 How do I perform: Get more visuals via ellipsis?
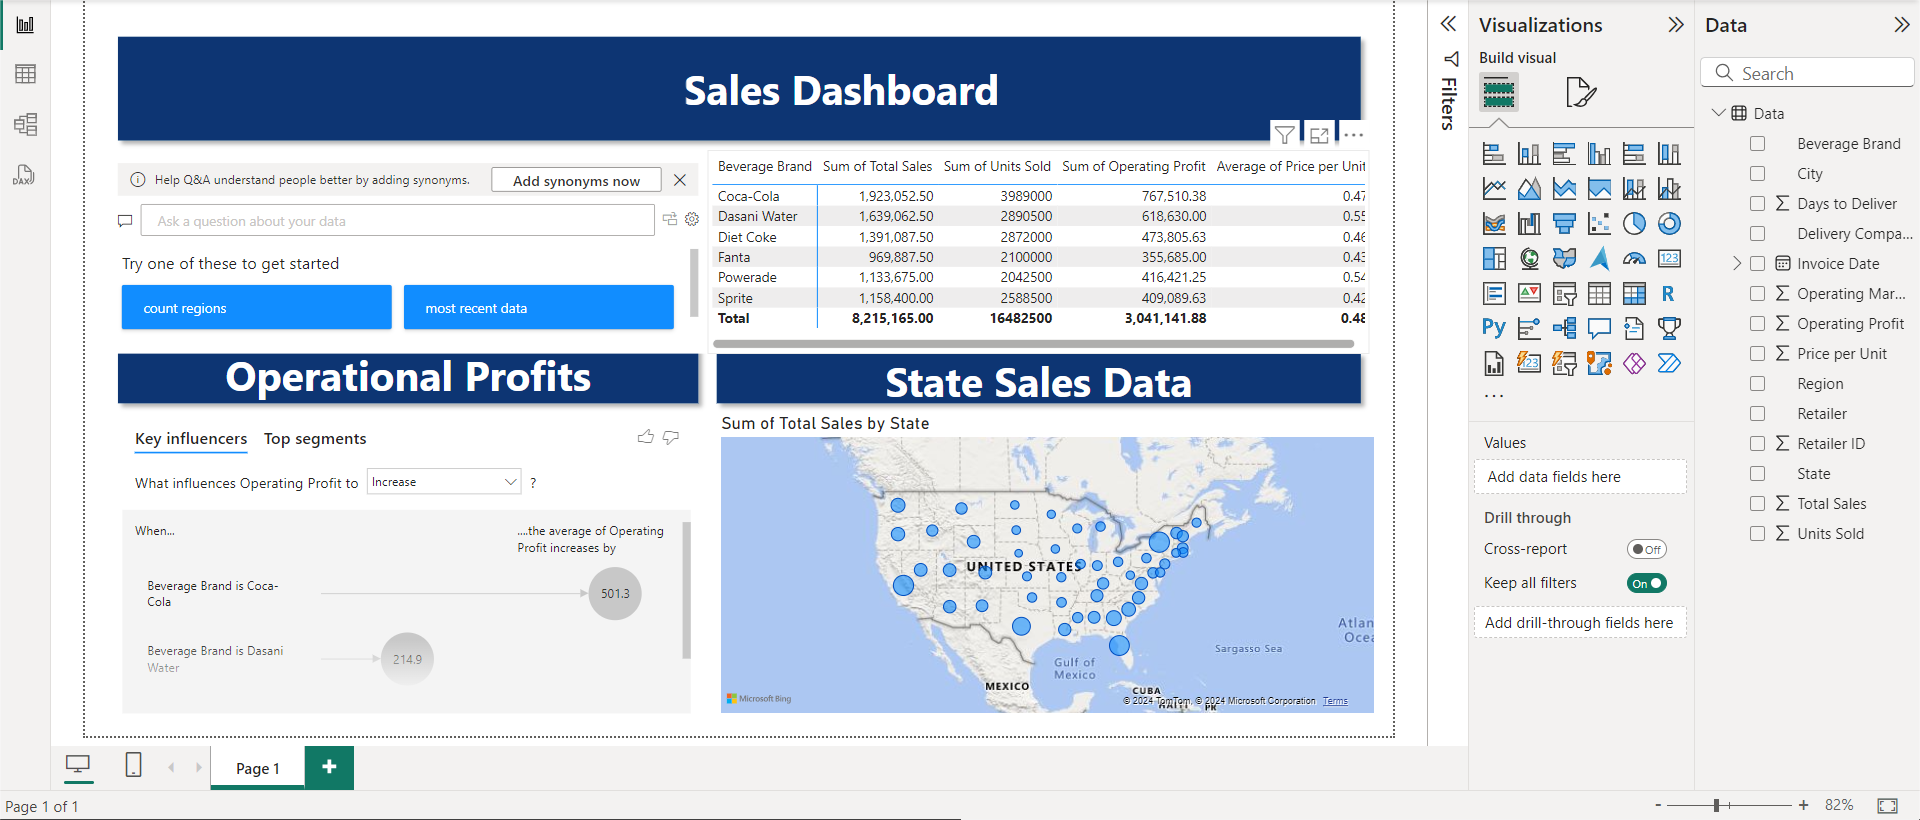click(1494, 396)
